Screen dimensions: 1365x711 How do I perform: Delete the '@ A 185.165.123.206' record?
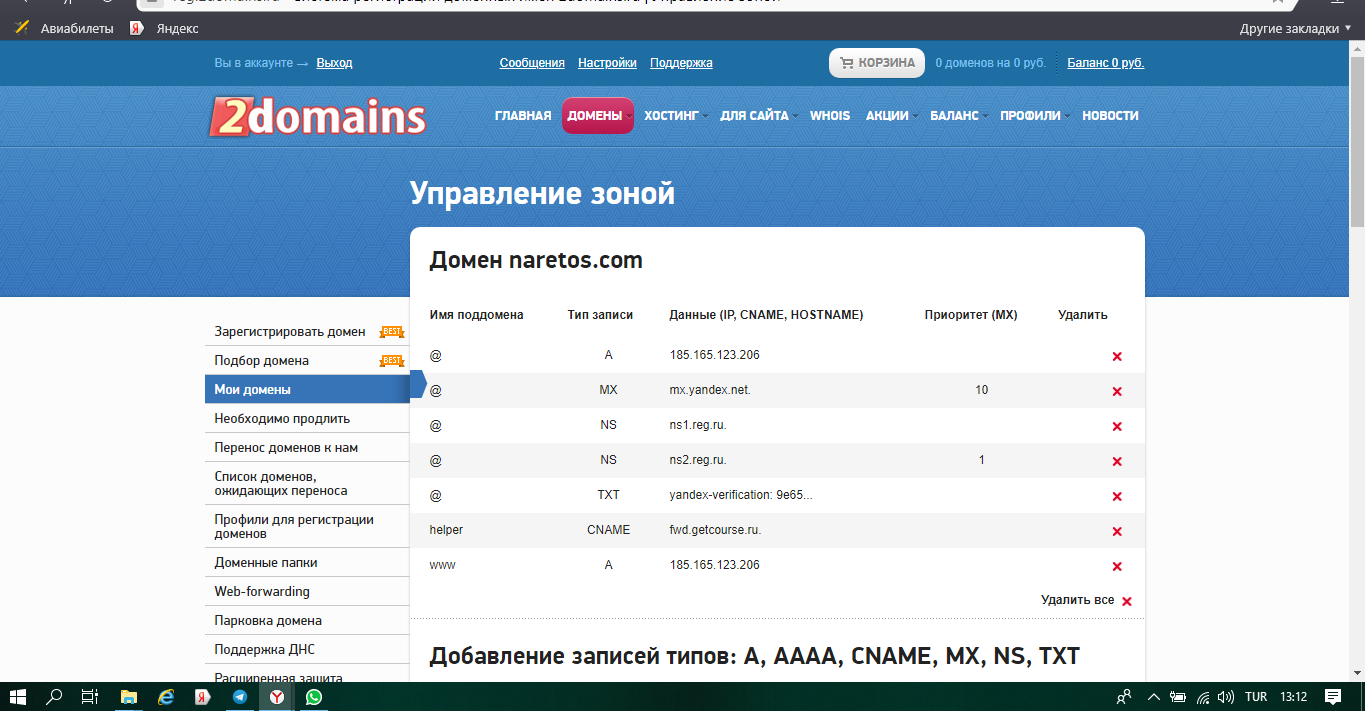coord(1117,357)
